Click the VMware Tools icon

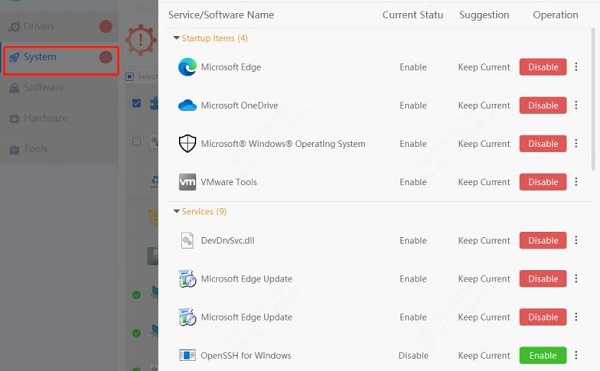coord(188,182)
